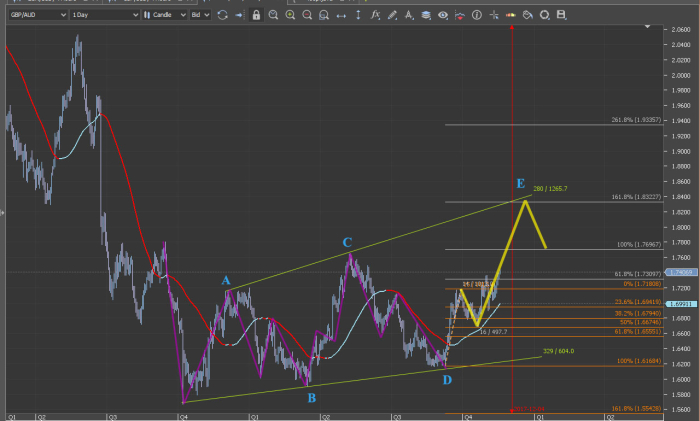700x421 pixels.
Task: Click the orange 0% (1.71808) retracement label
Action: click(642, 284)
